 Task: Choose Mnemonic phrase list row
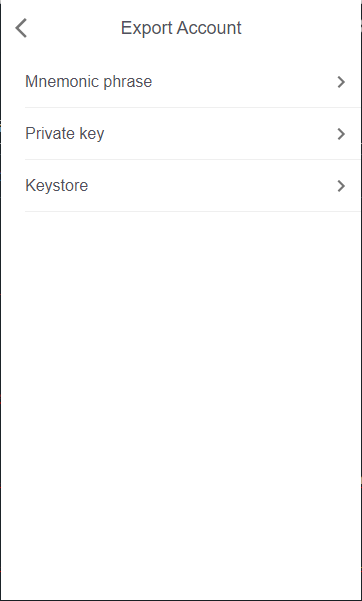pyautogui.click(x=192, y=82)
